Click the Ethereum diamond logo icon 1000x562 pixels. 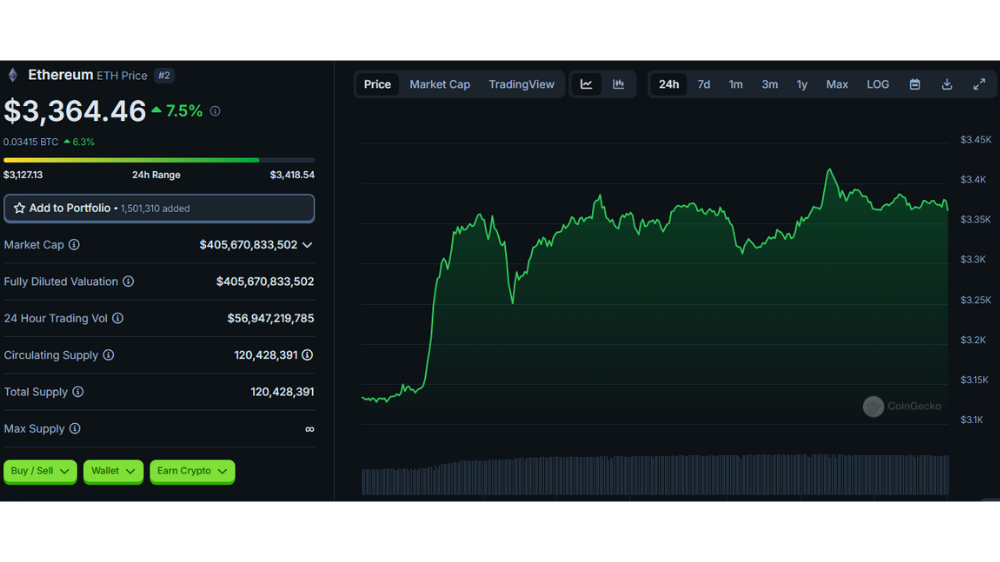point(13,75)
